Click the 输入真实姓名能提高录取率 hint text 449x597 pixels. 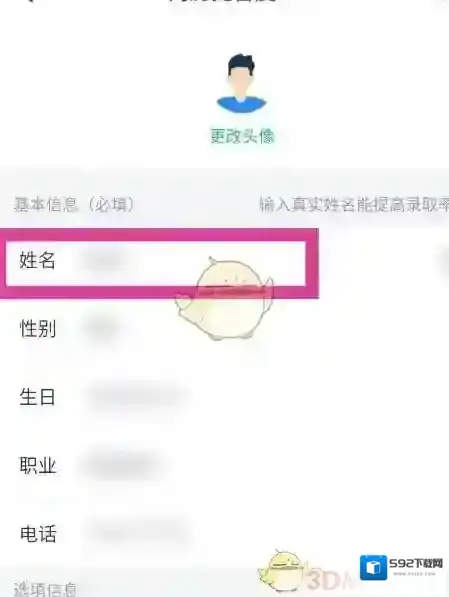coord(354,204)
